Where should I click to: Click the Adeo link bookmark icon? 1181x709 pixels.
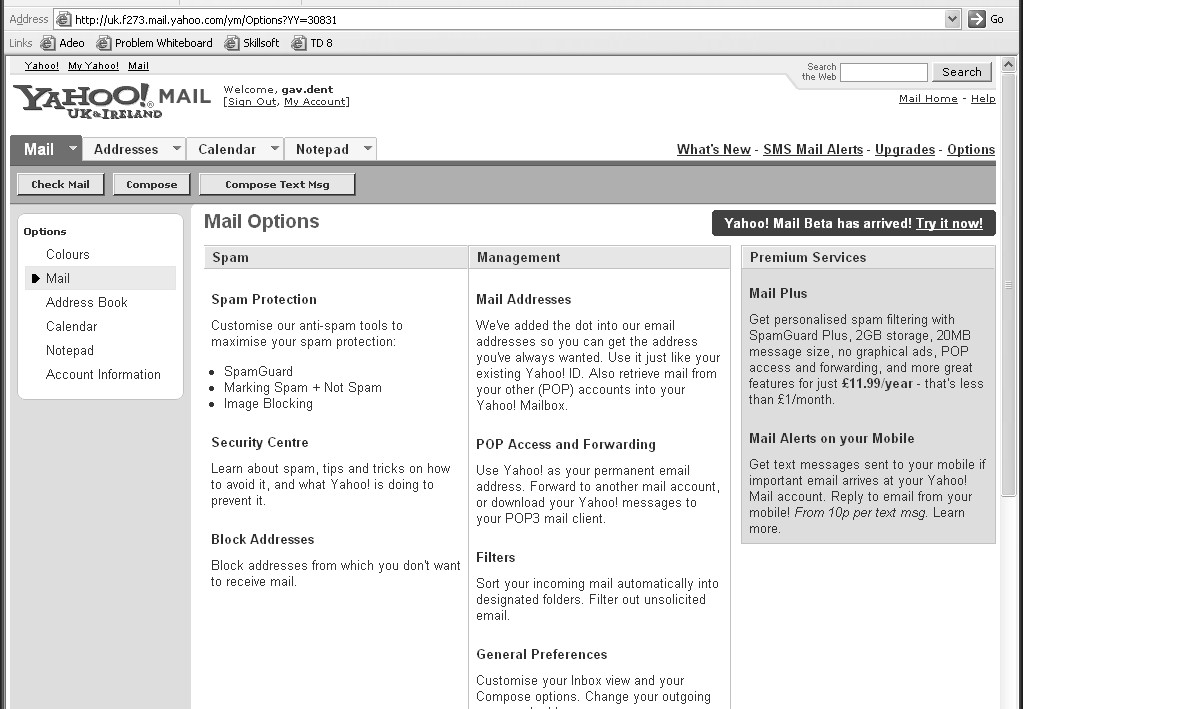pyautogui.click(x=47, y=43)
